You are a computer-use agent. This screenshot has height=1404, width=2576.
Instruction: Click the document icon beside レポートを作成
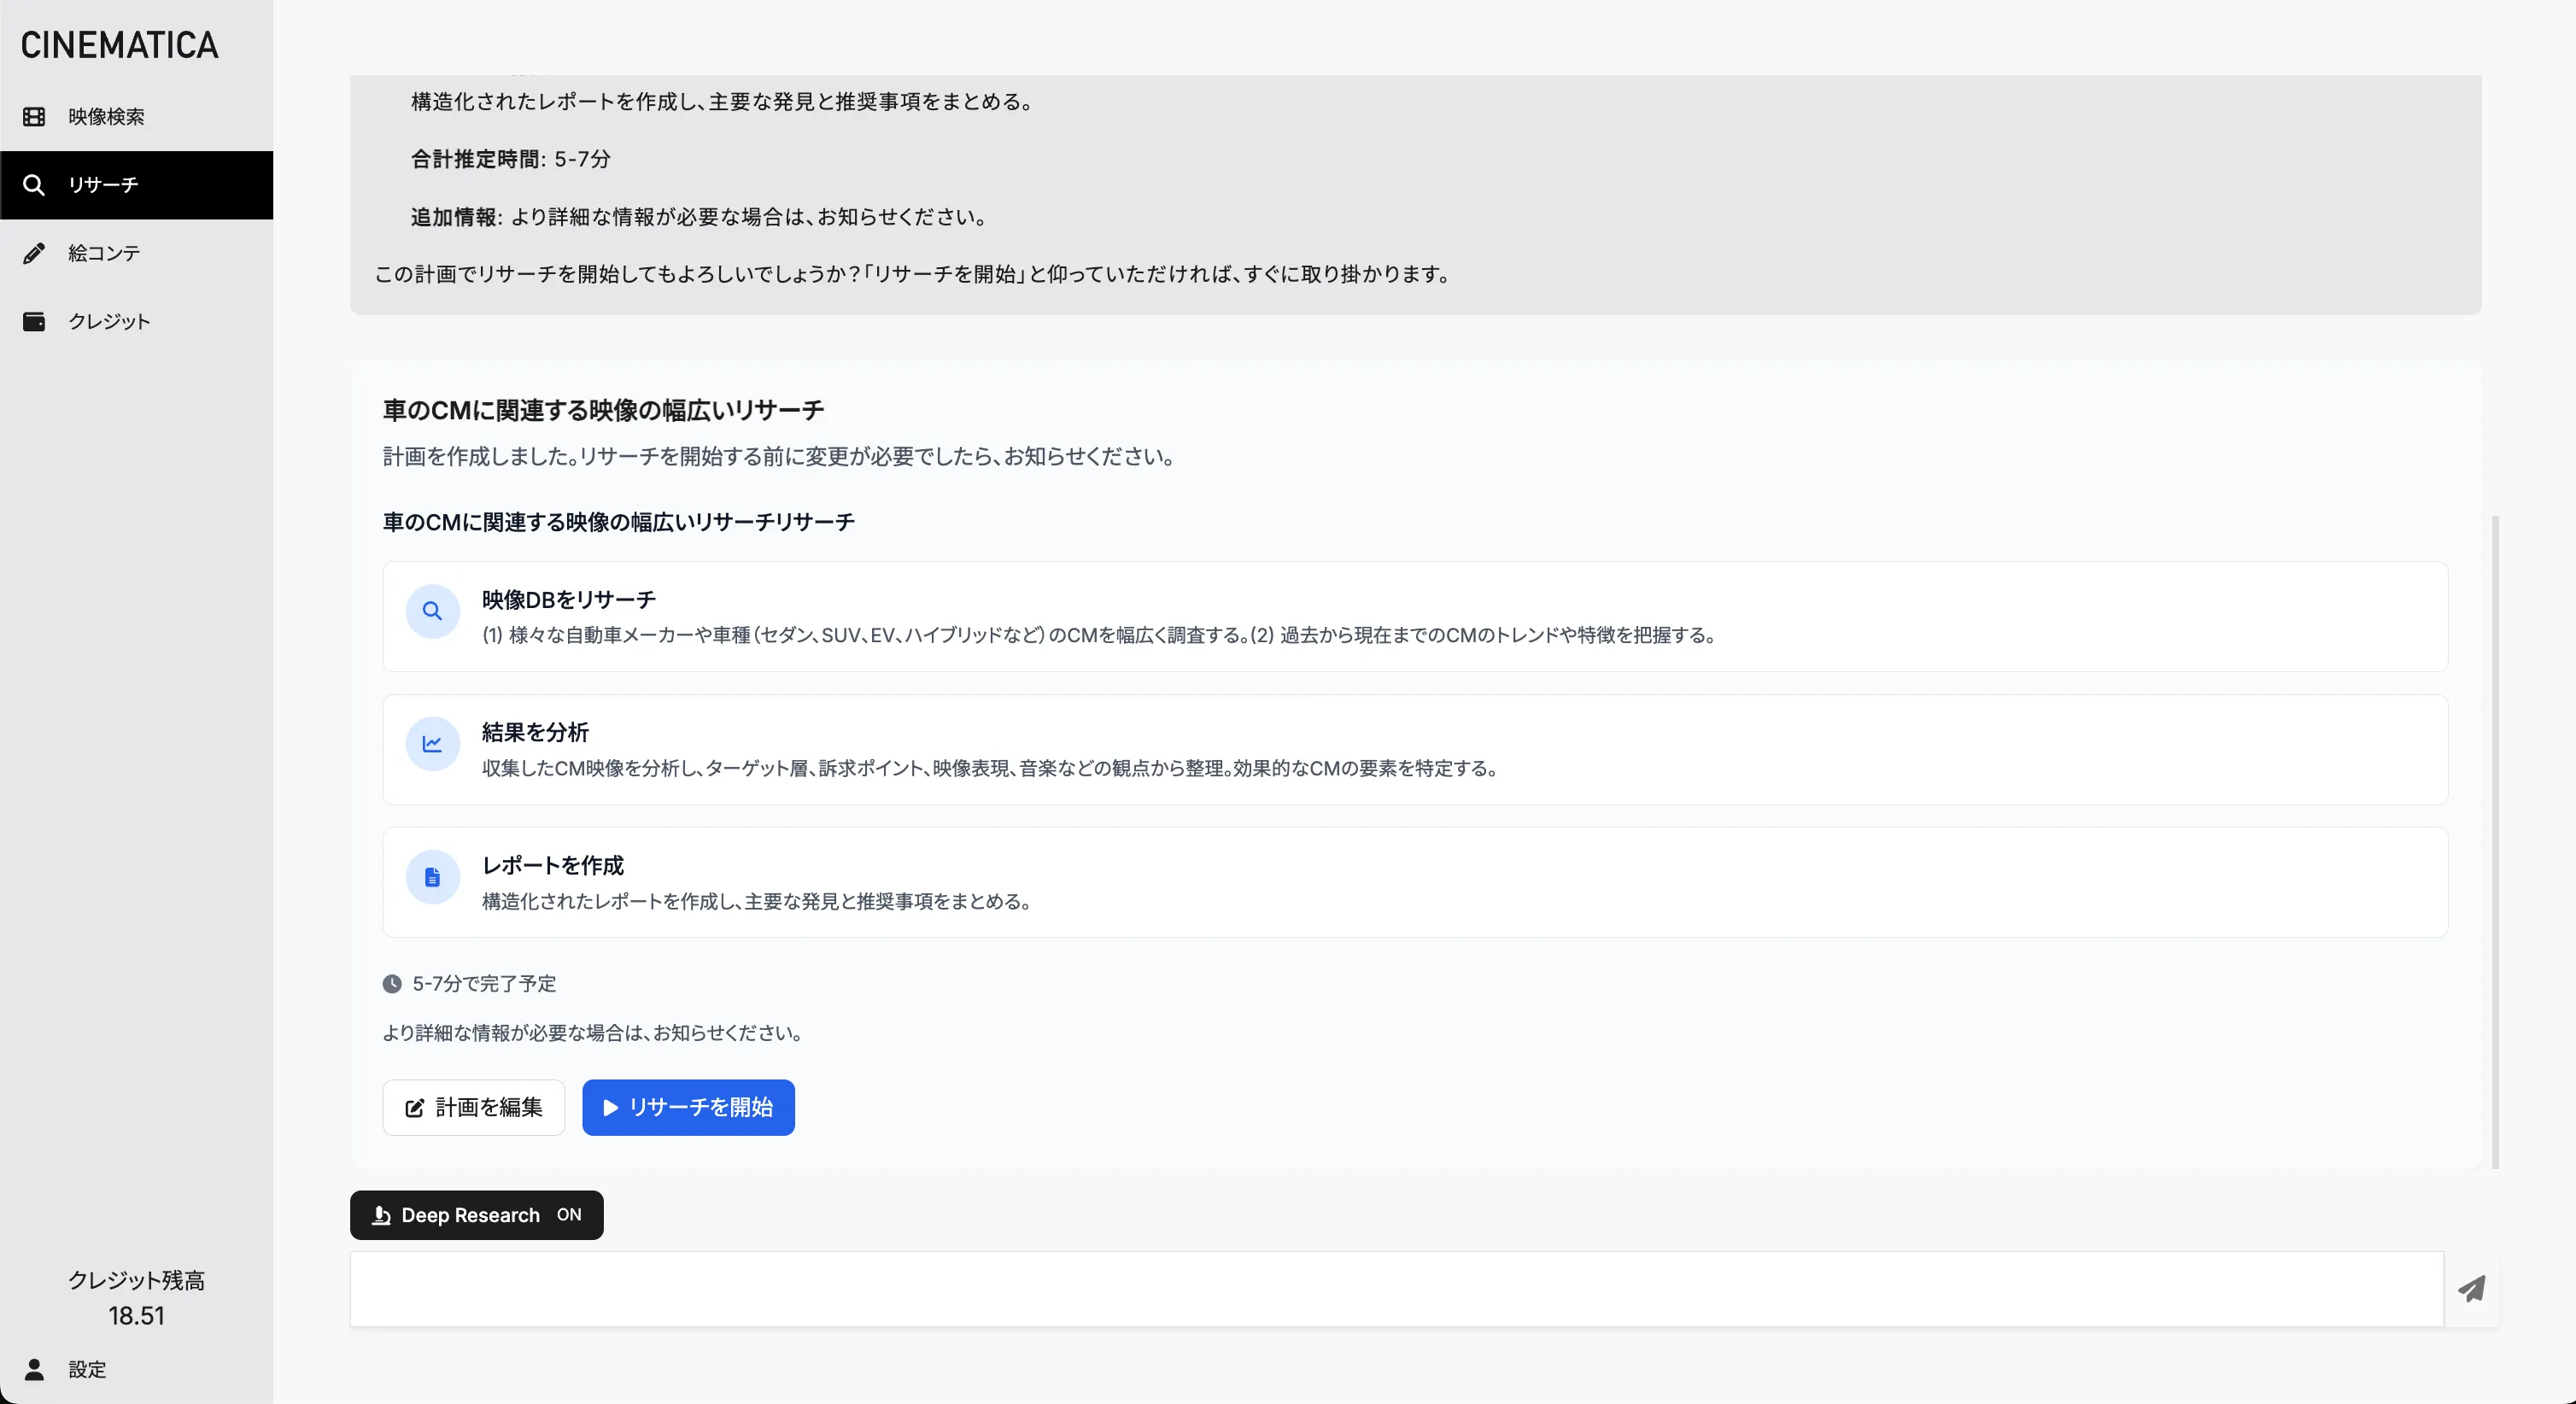coord(432,877)
